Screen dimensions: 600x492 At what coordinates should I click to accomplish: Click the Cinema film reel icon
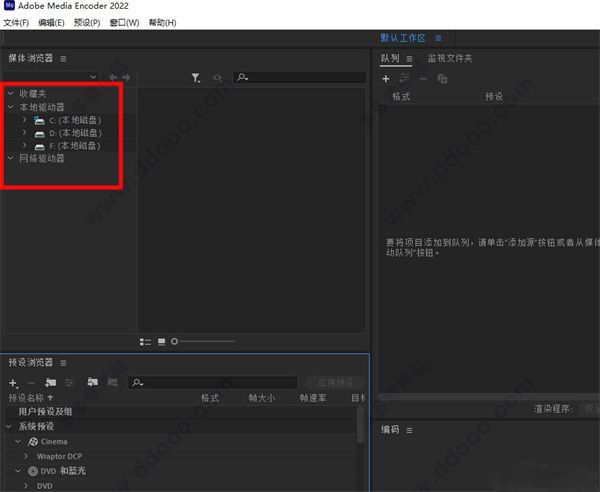(x=33, y=442)
